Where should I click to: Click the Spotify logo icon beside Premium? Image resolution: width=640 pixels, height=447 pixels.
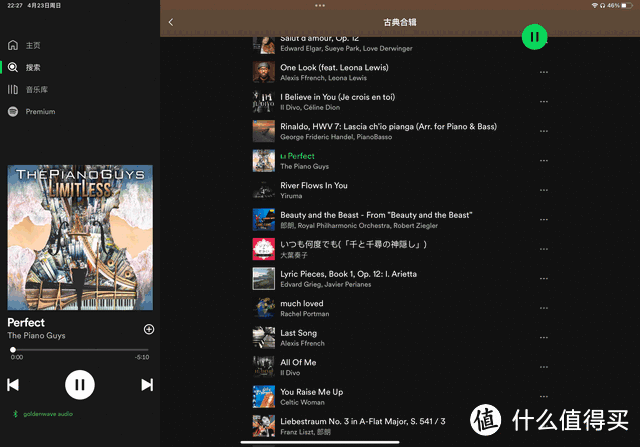[x=13, y=111]
